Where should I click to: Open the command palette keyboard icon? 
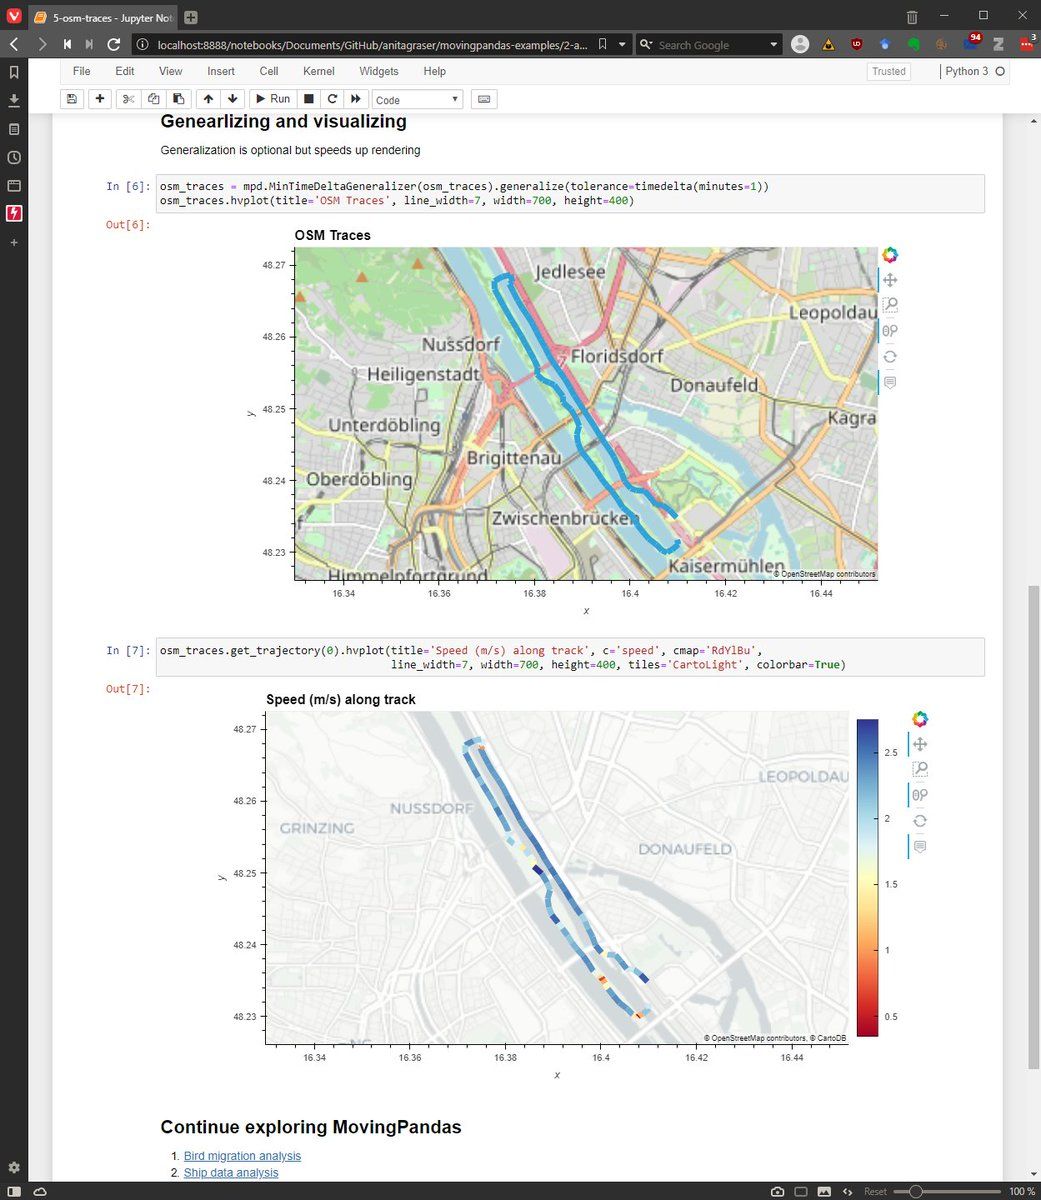(484, 99)
